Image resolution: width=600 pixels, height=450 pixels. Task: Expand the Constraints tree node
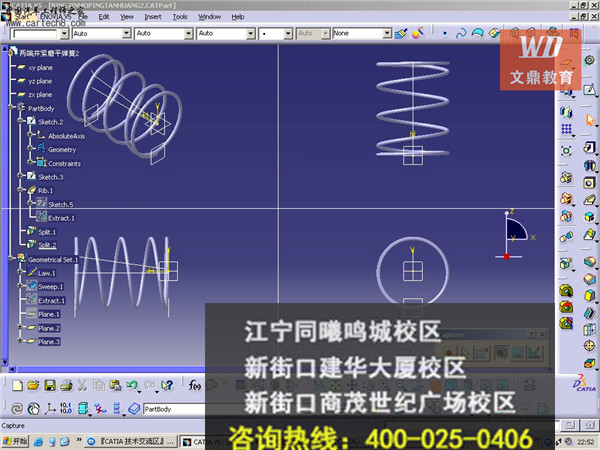pyautogui.click(x=29, y=163)
